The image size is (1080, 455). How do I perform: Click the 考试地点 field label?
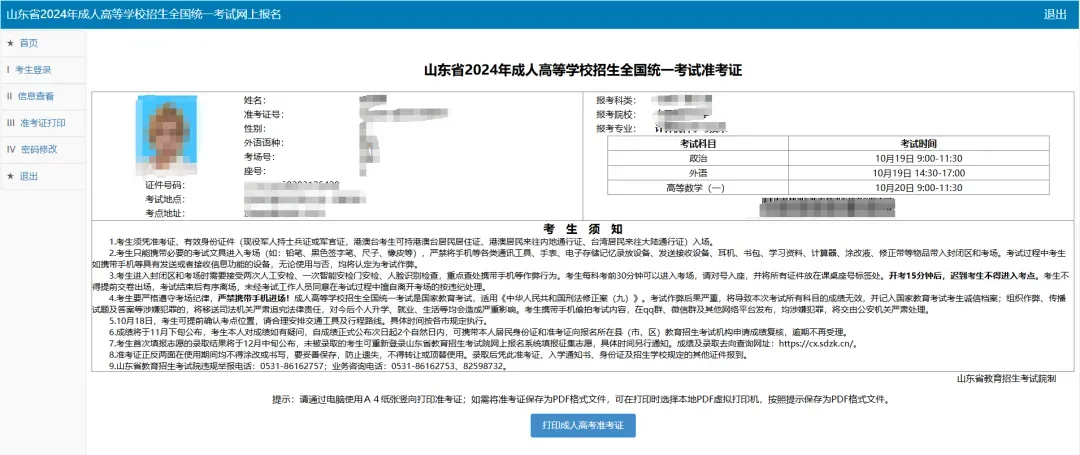click(165, 200)
